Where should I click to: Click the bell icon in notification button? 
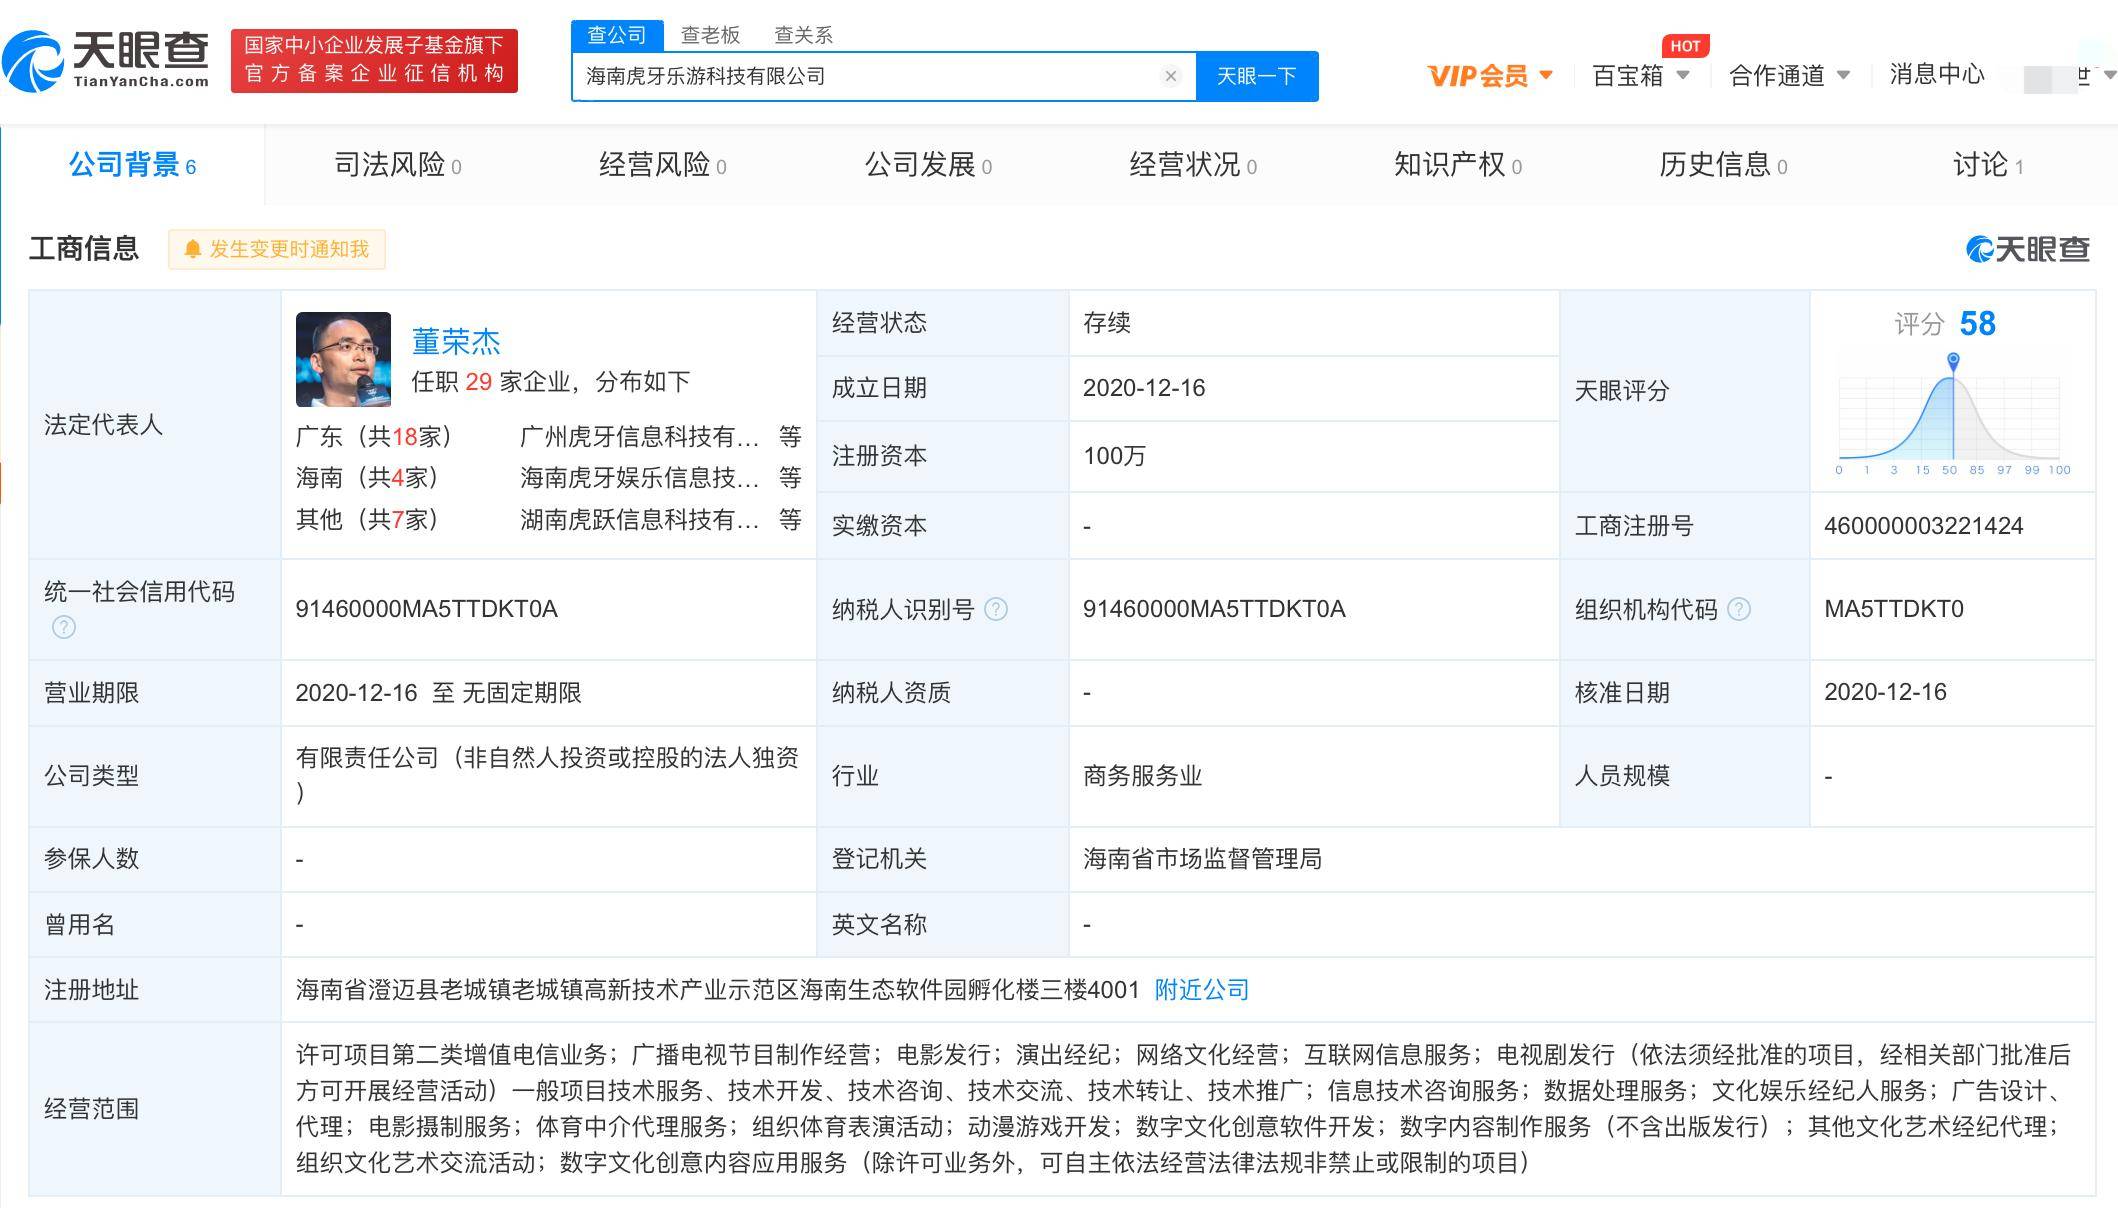coord(193,249)
